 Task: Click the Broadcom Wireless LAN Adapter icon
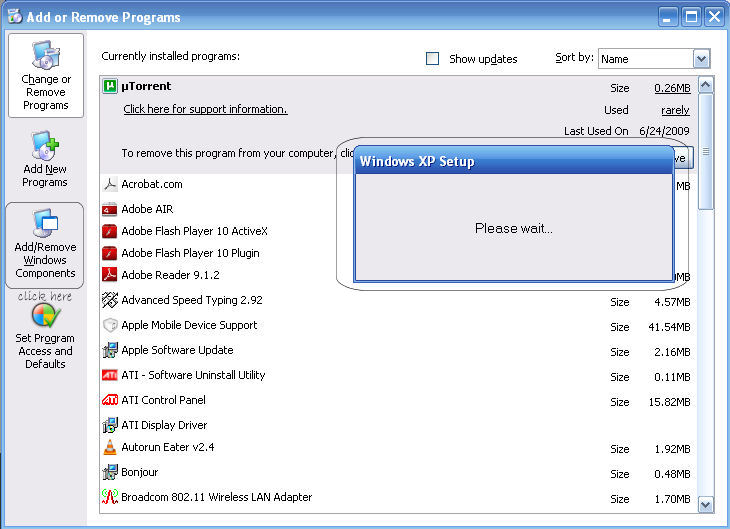click(x=110, y=497)
